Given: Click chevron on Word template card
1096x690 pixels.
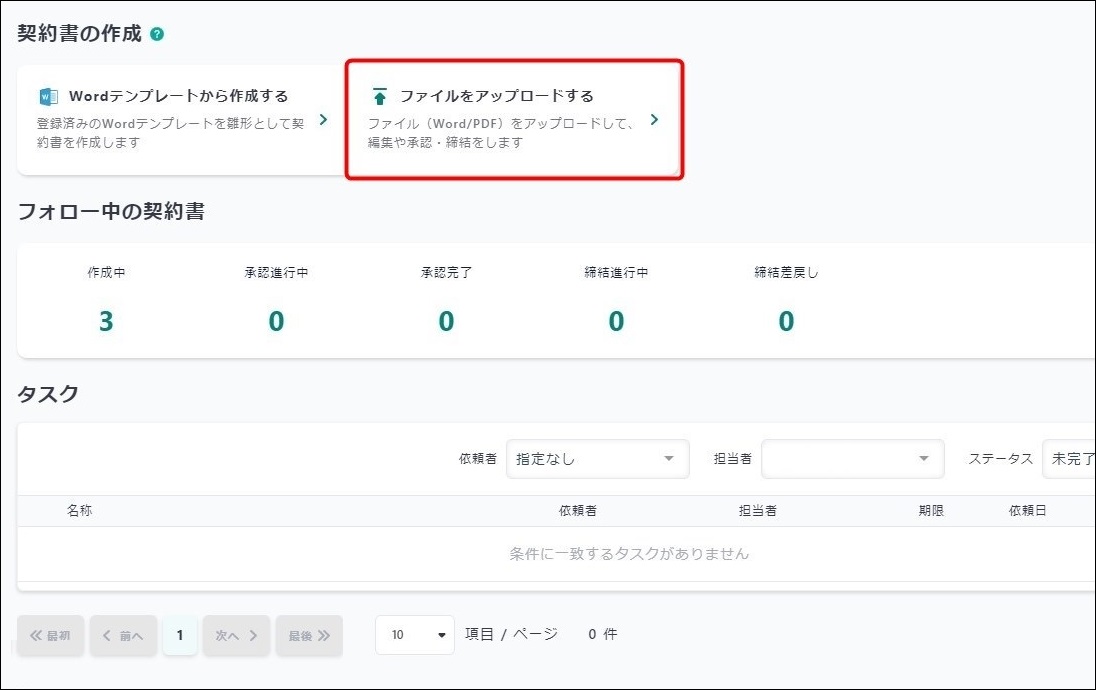Looking at the screenshot, I should [323, 120].
